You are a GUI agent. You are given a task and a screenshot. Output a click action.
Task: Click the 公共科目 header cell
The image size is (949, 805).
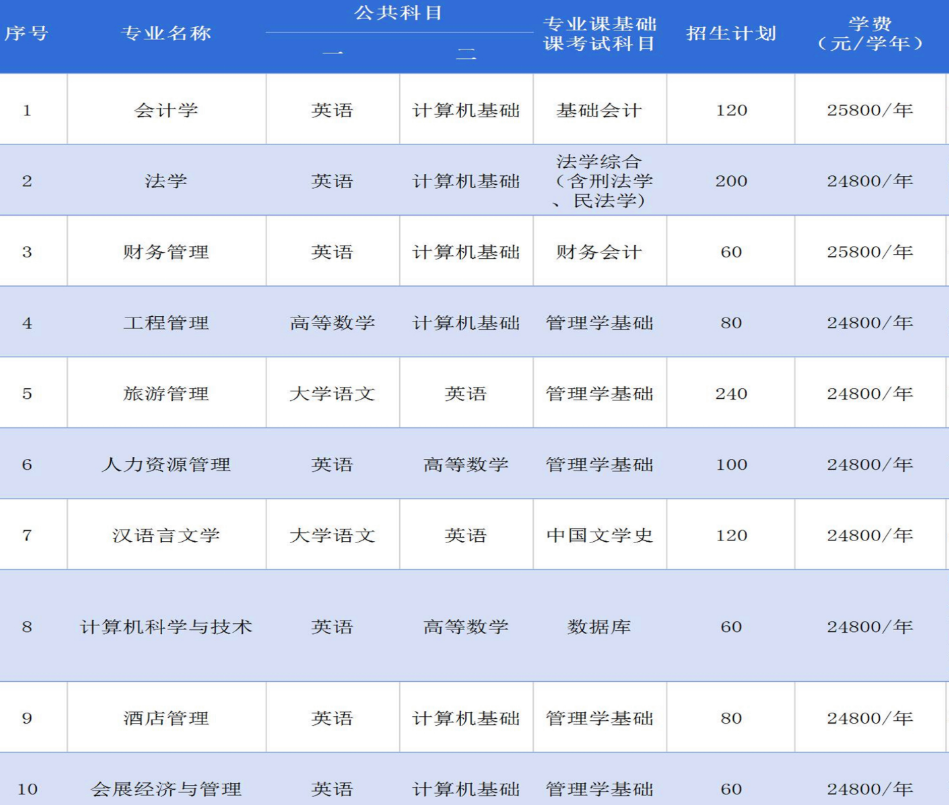[x=398, y=14]
